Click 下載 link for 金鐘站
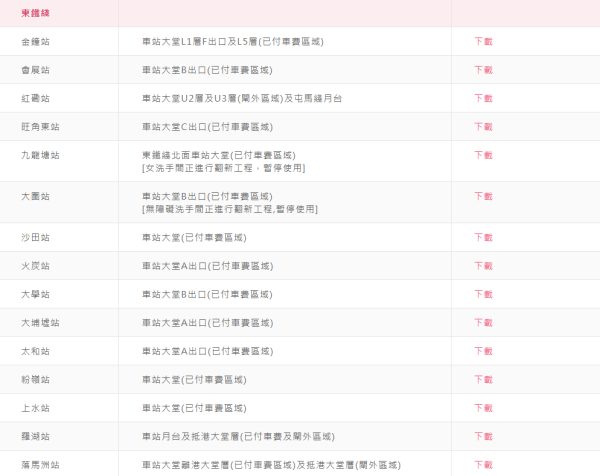Viewport: 600px width, 476px height. coord(483,42)
